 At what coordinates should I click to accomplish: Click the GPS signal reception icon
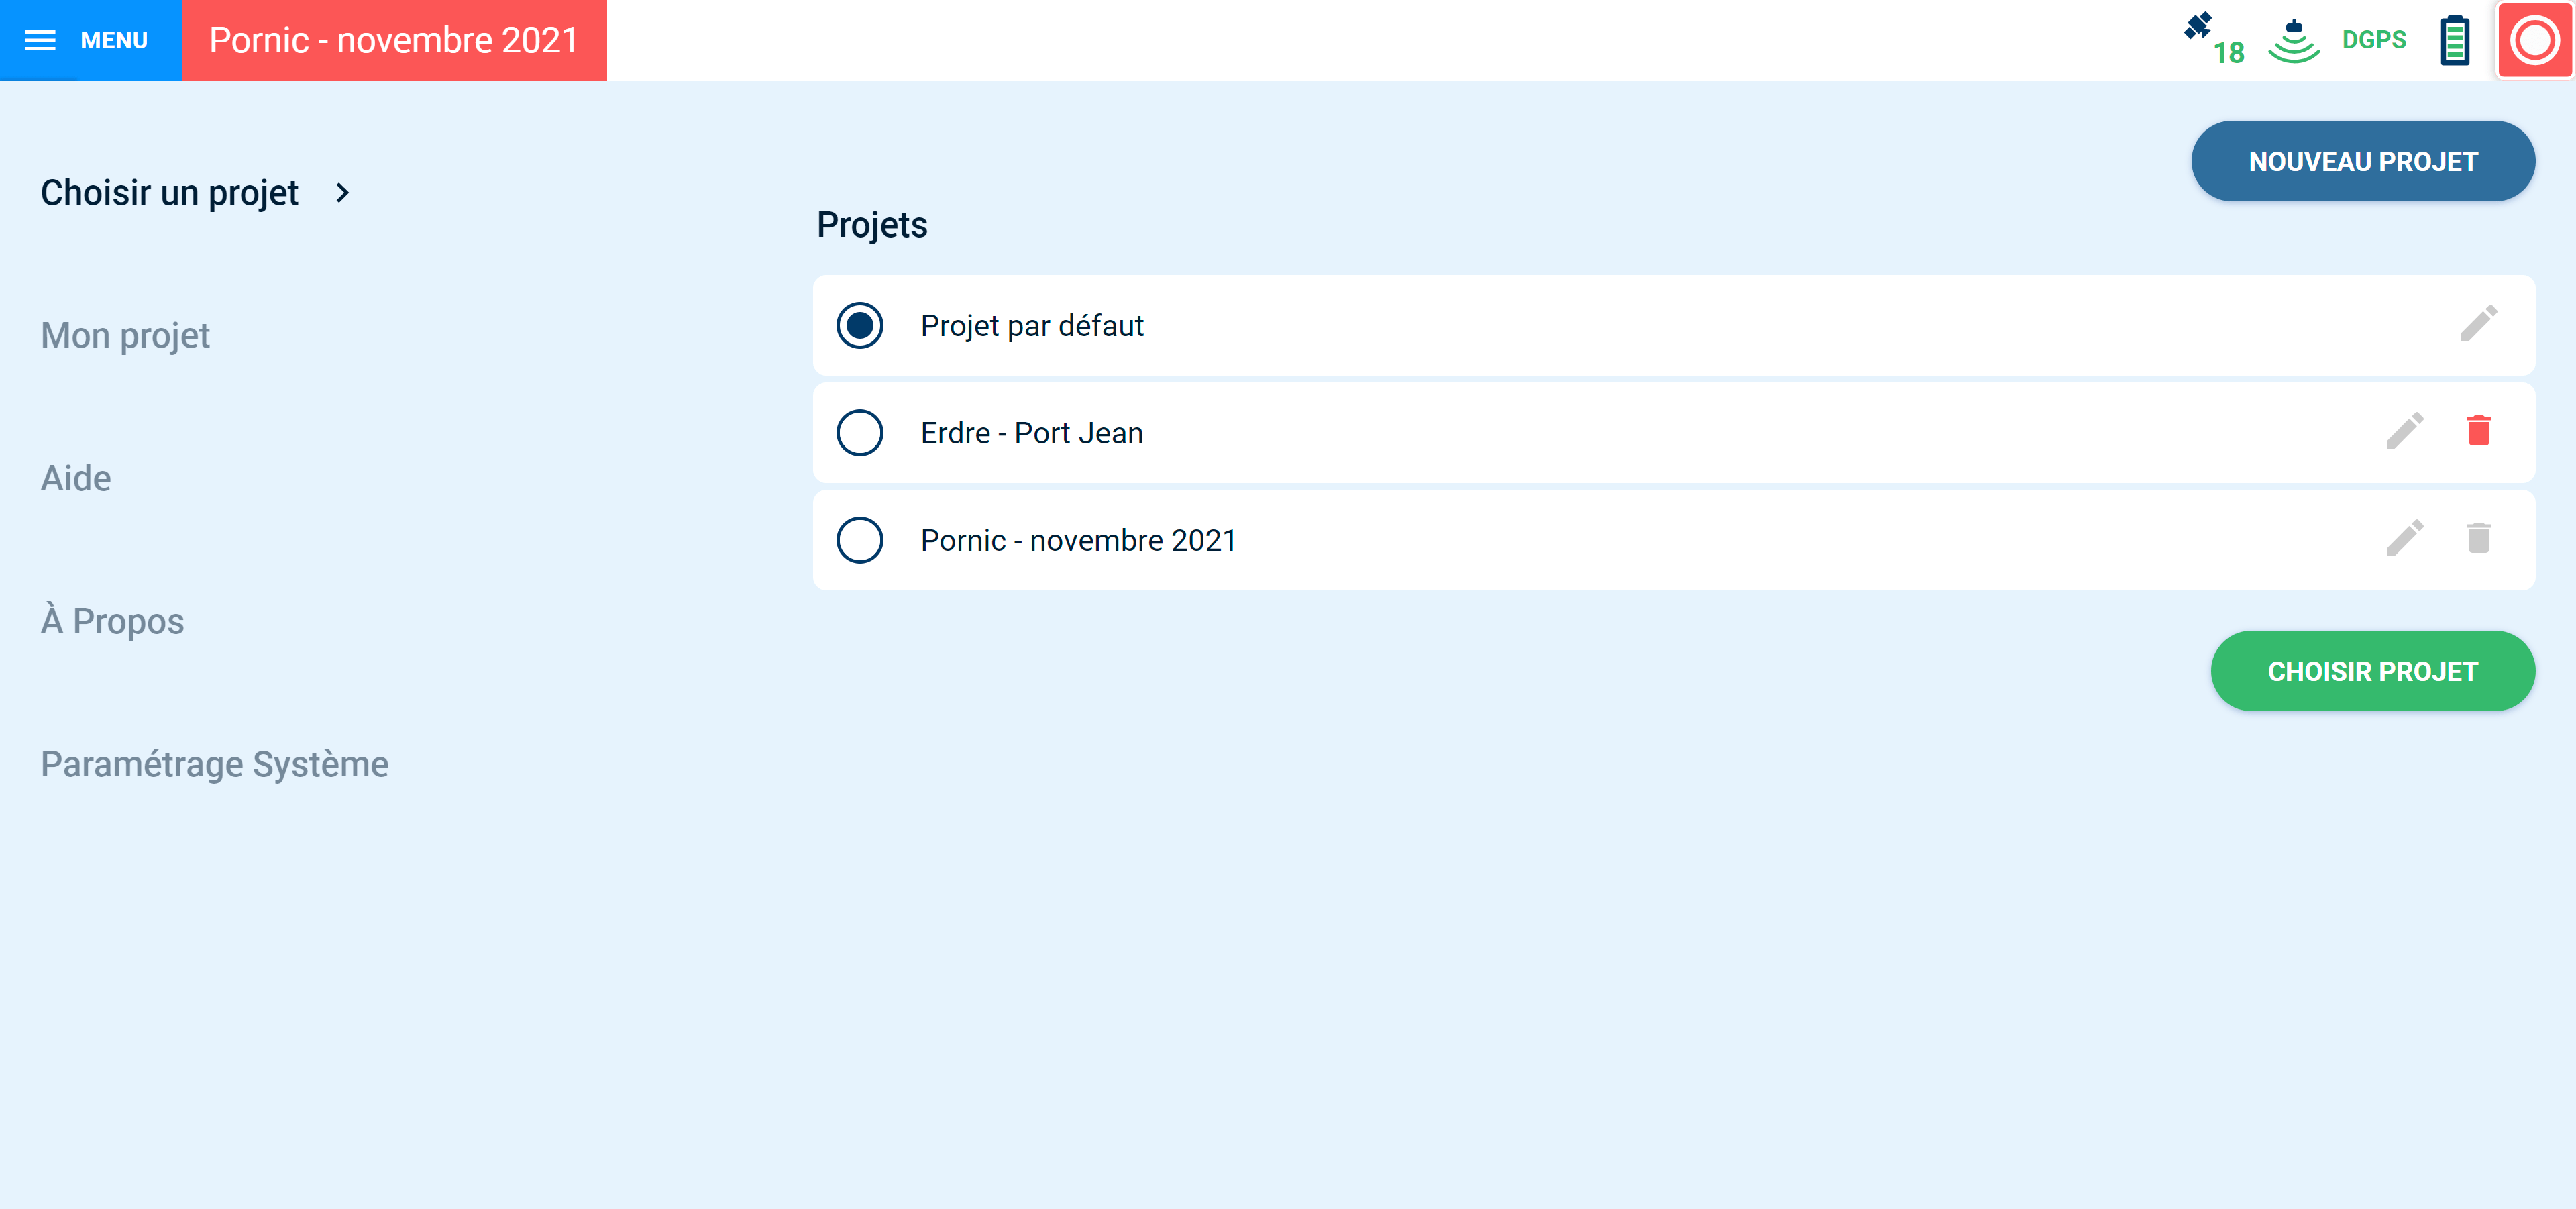pyautogui.click(x=2293, y=41)
